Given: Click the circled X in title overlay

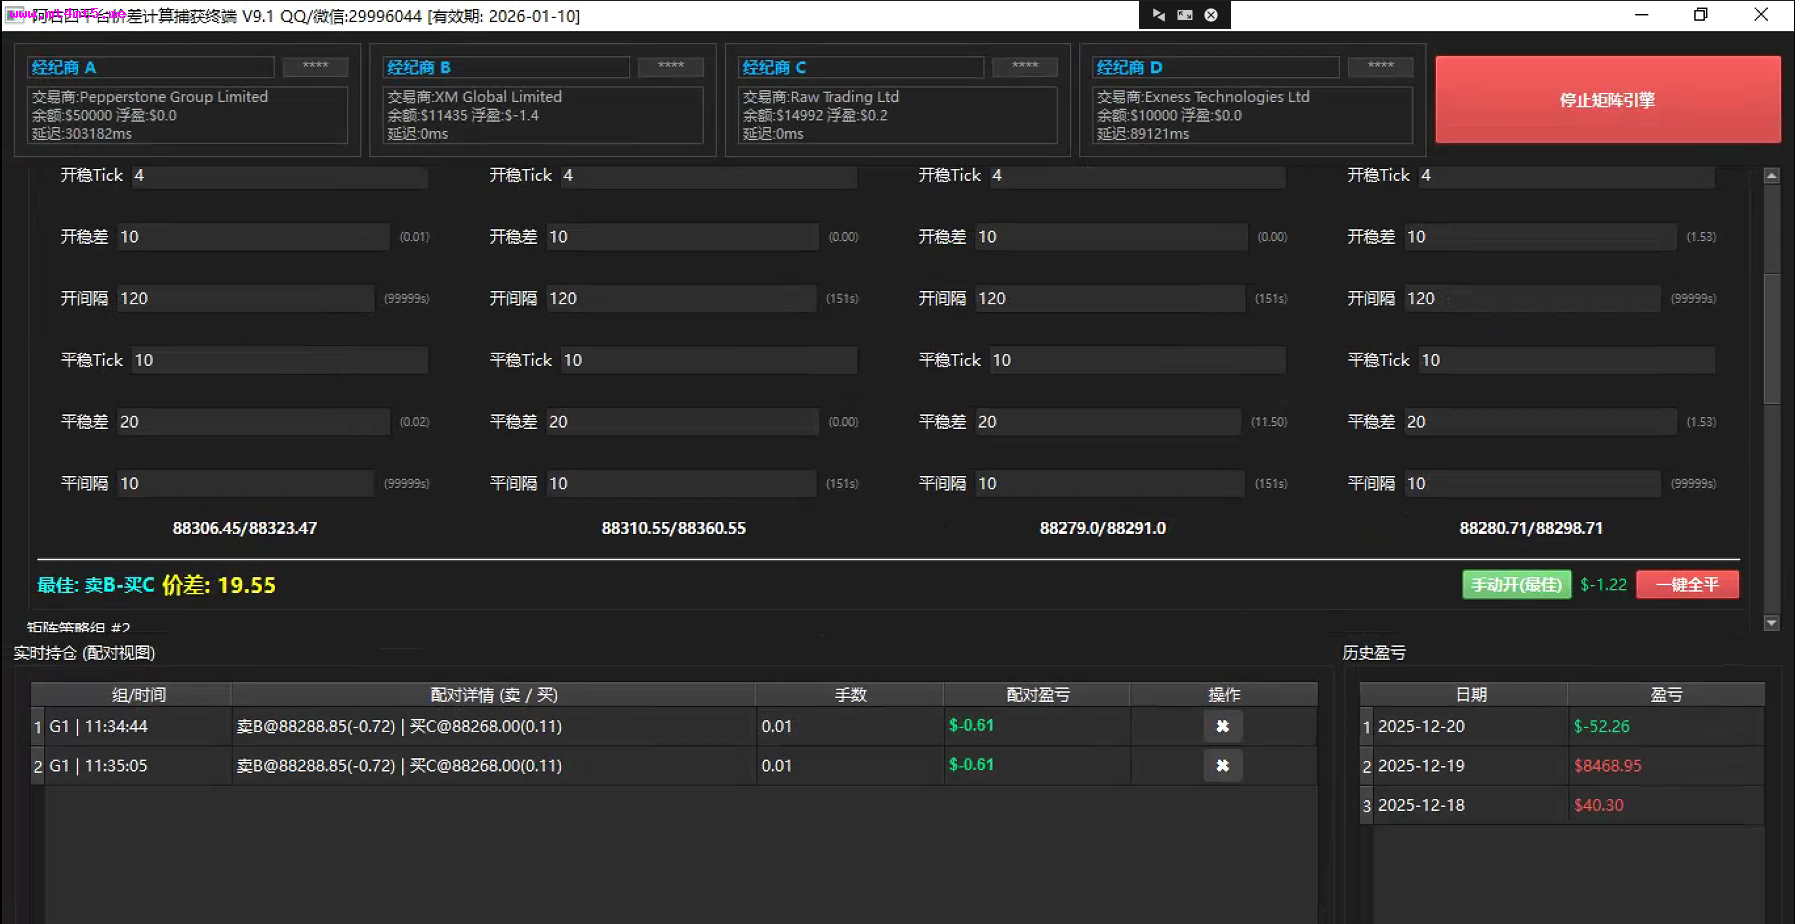Looking at the screenshot, I should (x=1211, y=15).
